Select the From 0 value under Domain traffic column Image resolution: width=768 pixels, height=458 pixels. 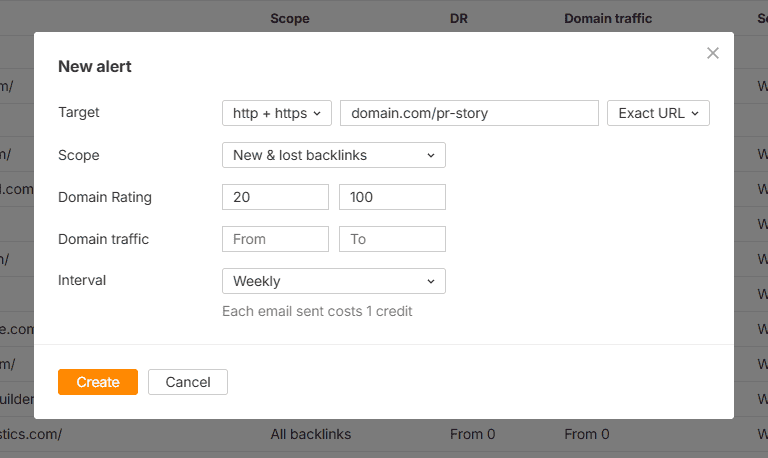[x=587, y=434]
